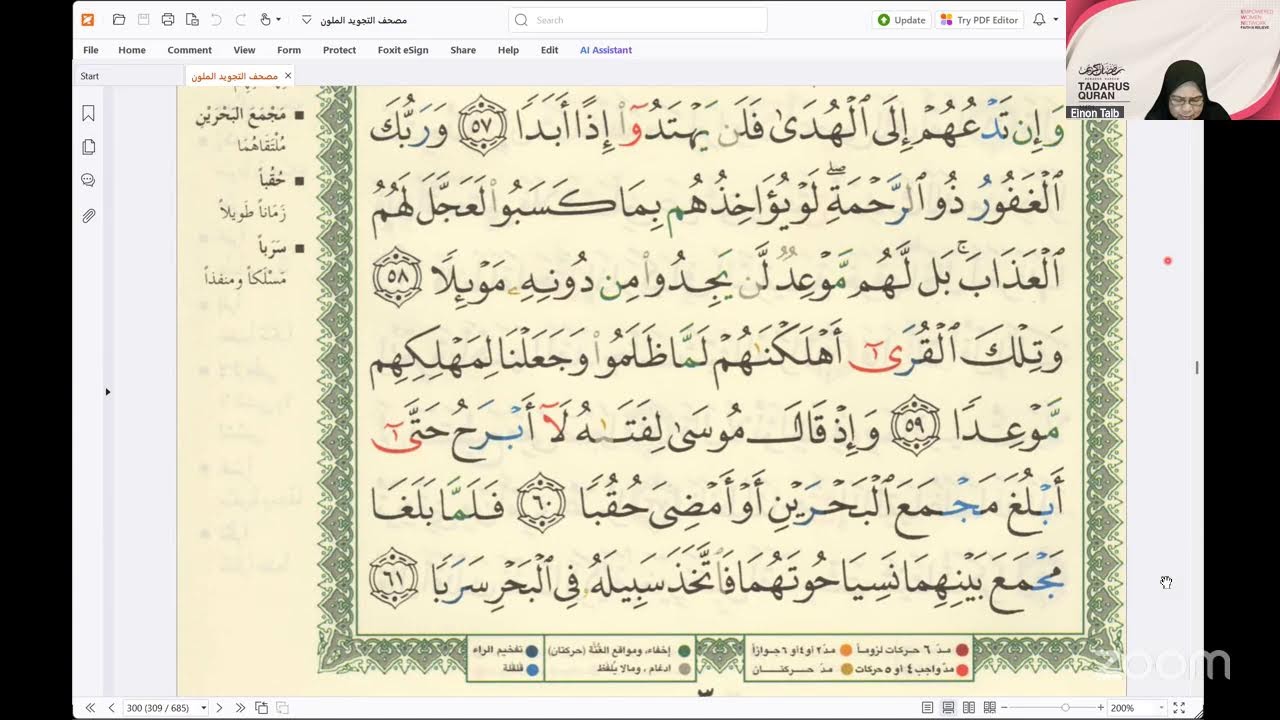Click into the Search field
The height and width of the screenshot is (720, 1280).
[638, 20]
